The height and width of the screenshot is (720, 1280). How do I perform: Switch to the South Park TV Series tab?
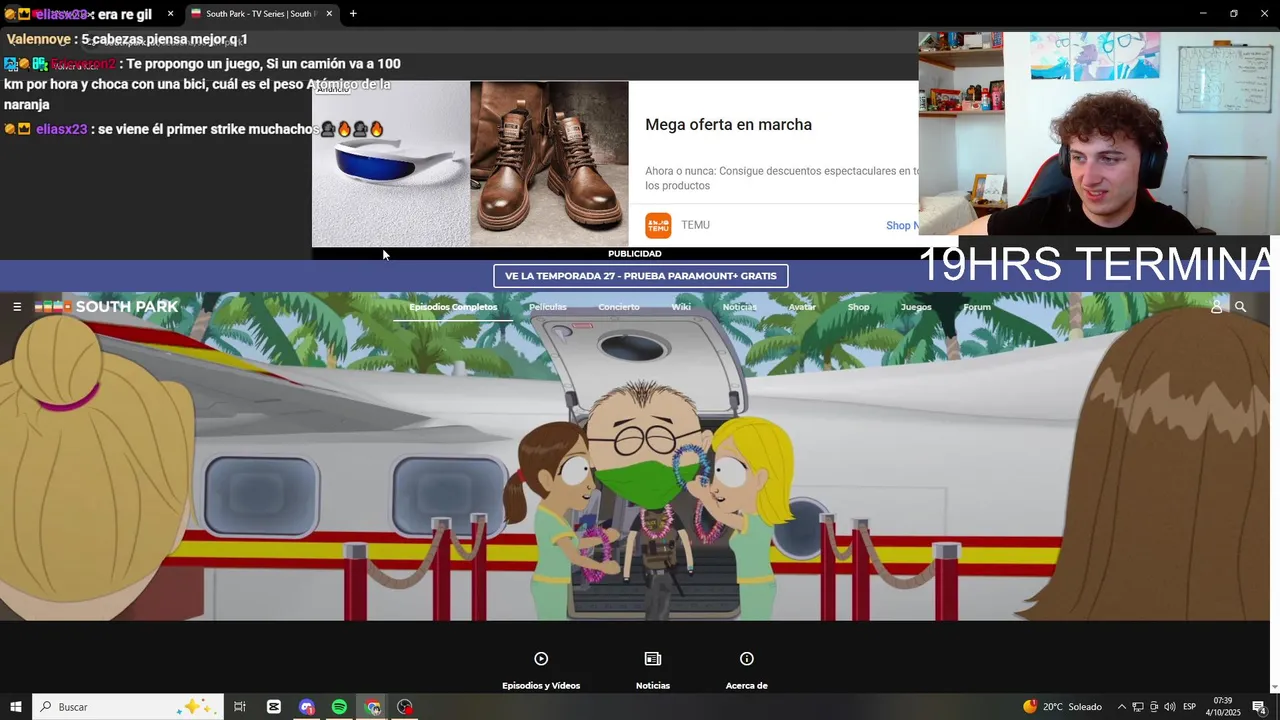(x=262, y=14)
